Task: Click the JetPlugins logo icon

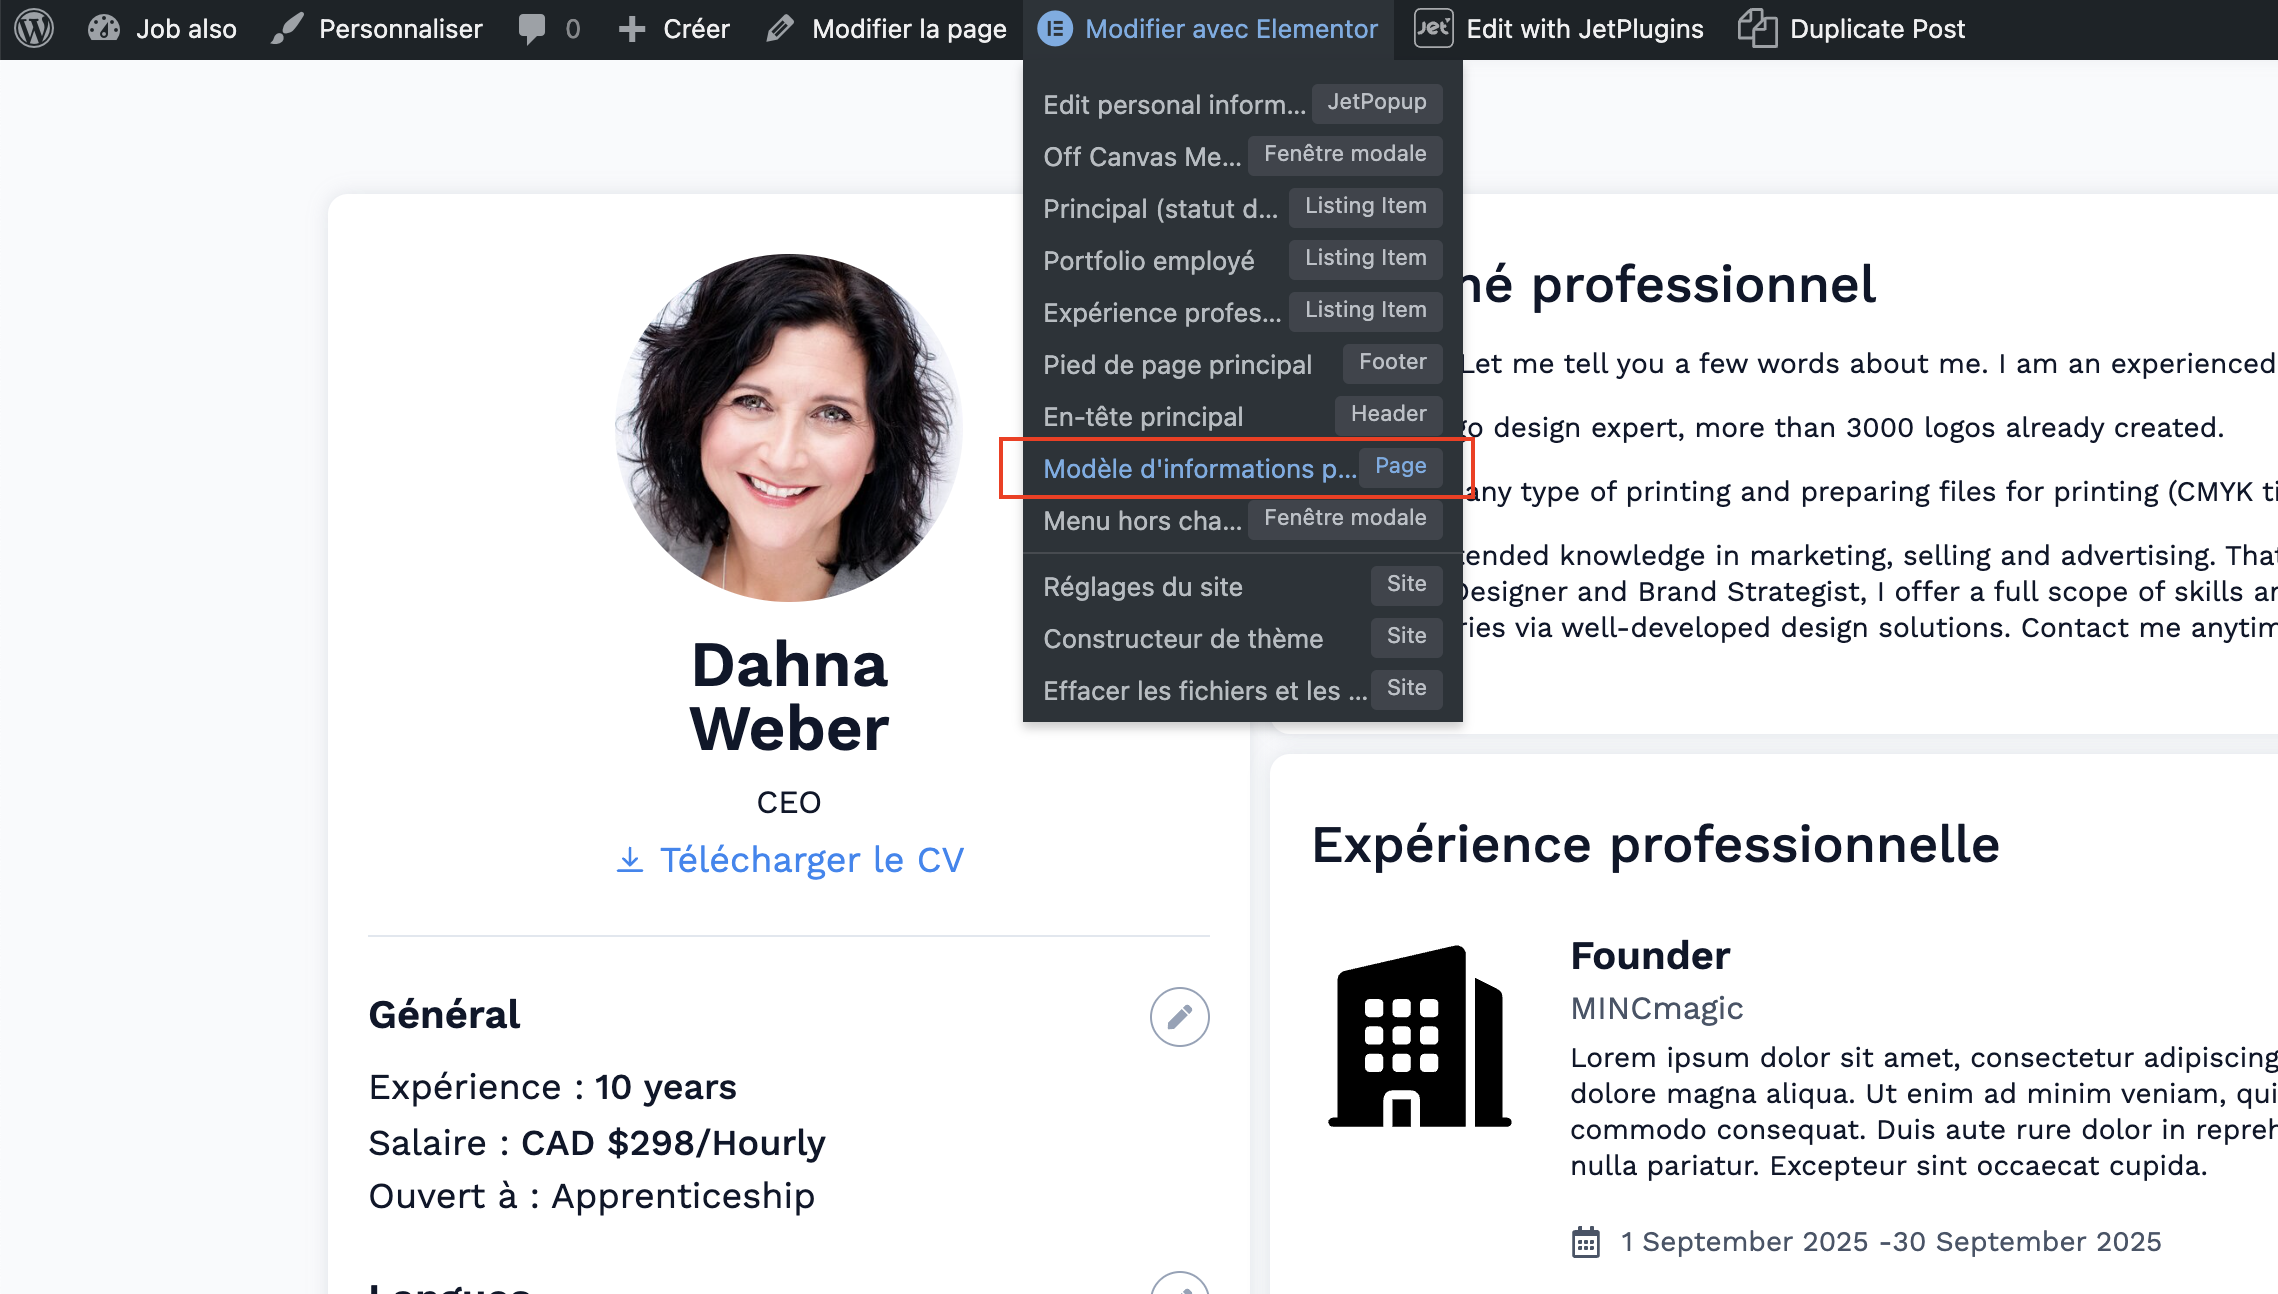Action: click(1433, 29)
